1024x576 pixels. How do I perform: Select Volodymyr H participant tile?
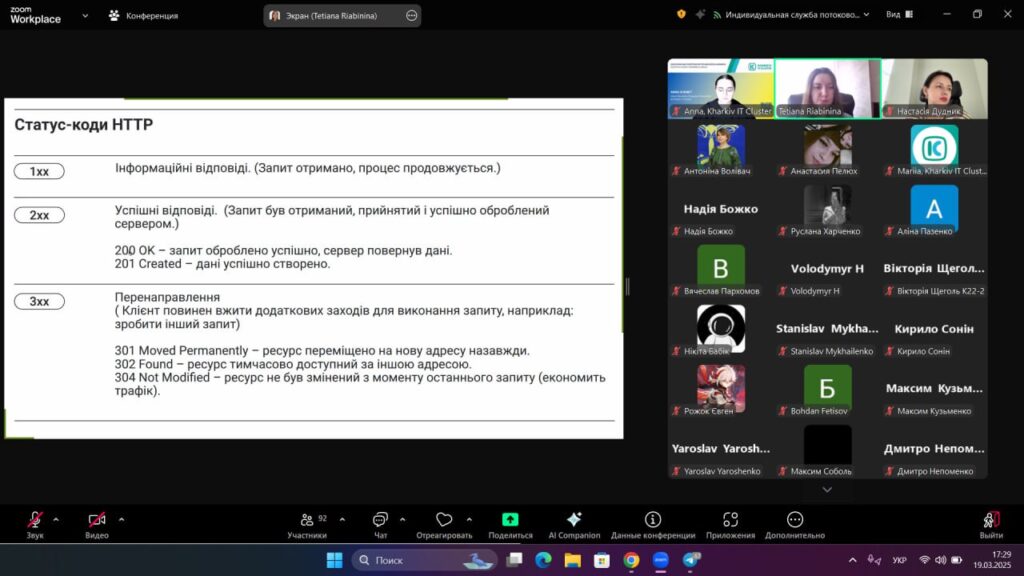pyautogui.click(x=828, y=269)
